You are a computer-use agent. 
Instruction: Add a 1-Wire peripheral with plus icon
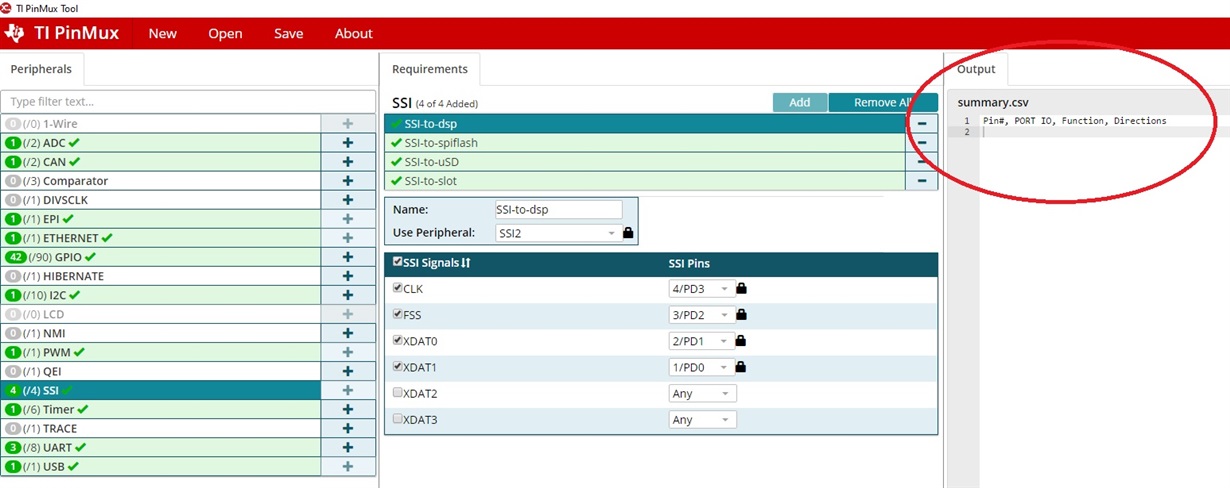click(x=348, y=124)
